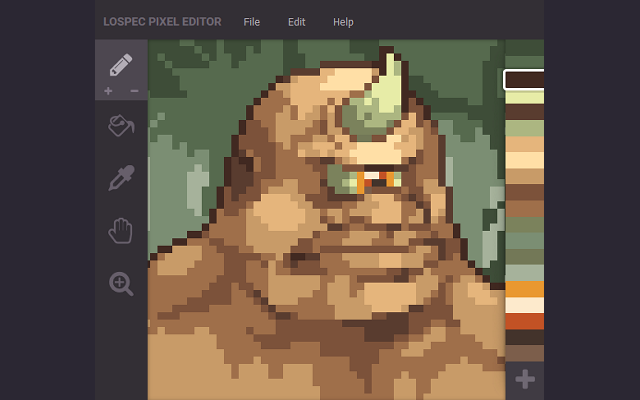This screenshot has width=640, height=400.
Task: Click the Lospec Pixel Editor title
Action: pyautogui.click(x=162, y=22)
